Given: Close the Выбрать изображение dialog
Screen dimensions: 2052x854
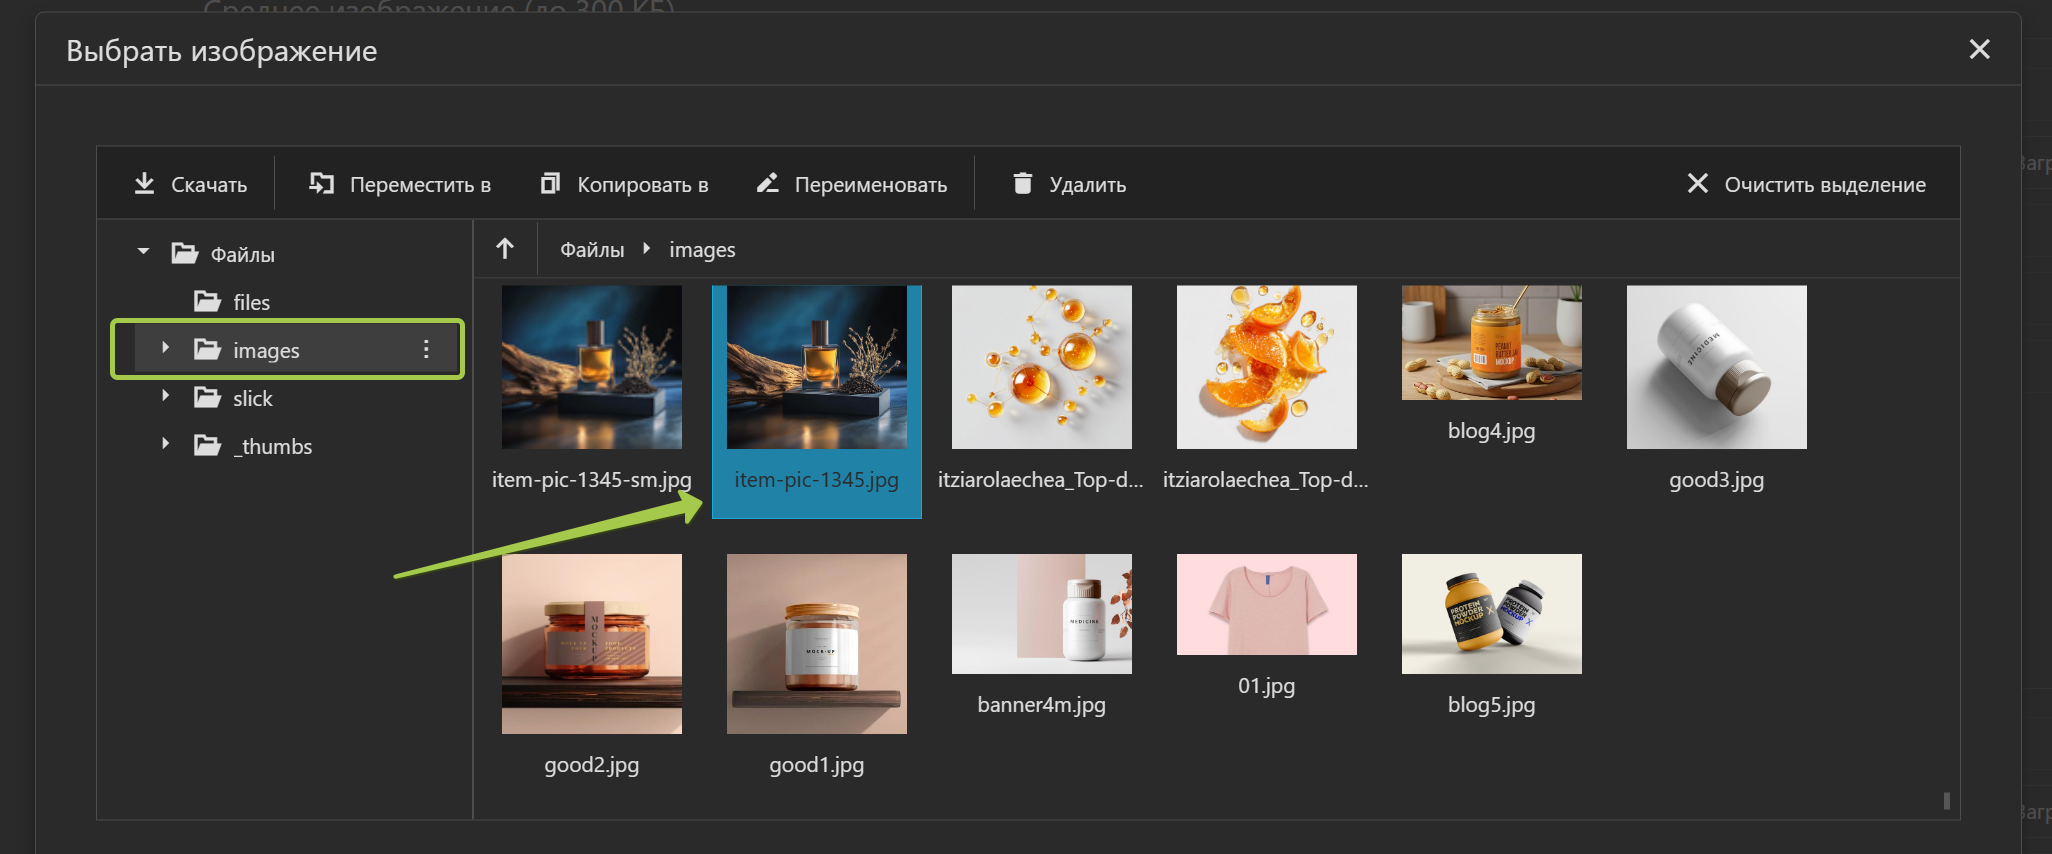Looking at the screenshot, I should [1979, 50].
